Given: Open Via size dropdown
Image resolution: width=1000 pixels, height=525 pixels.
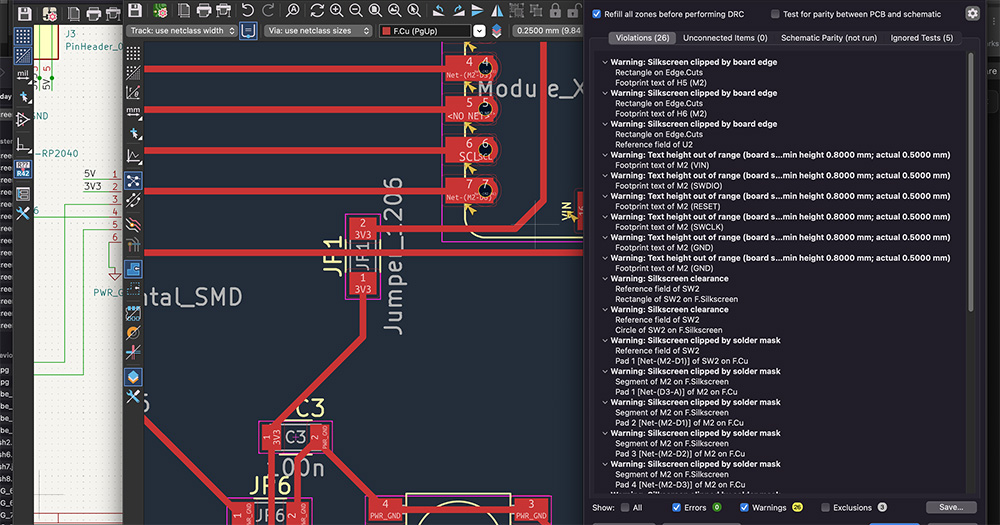Looking at the screenshot, I should point(318,31).
